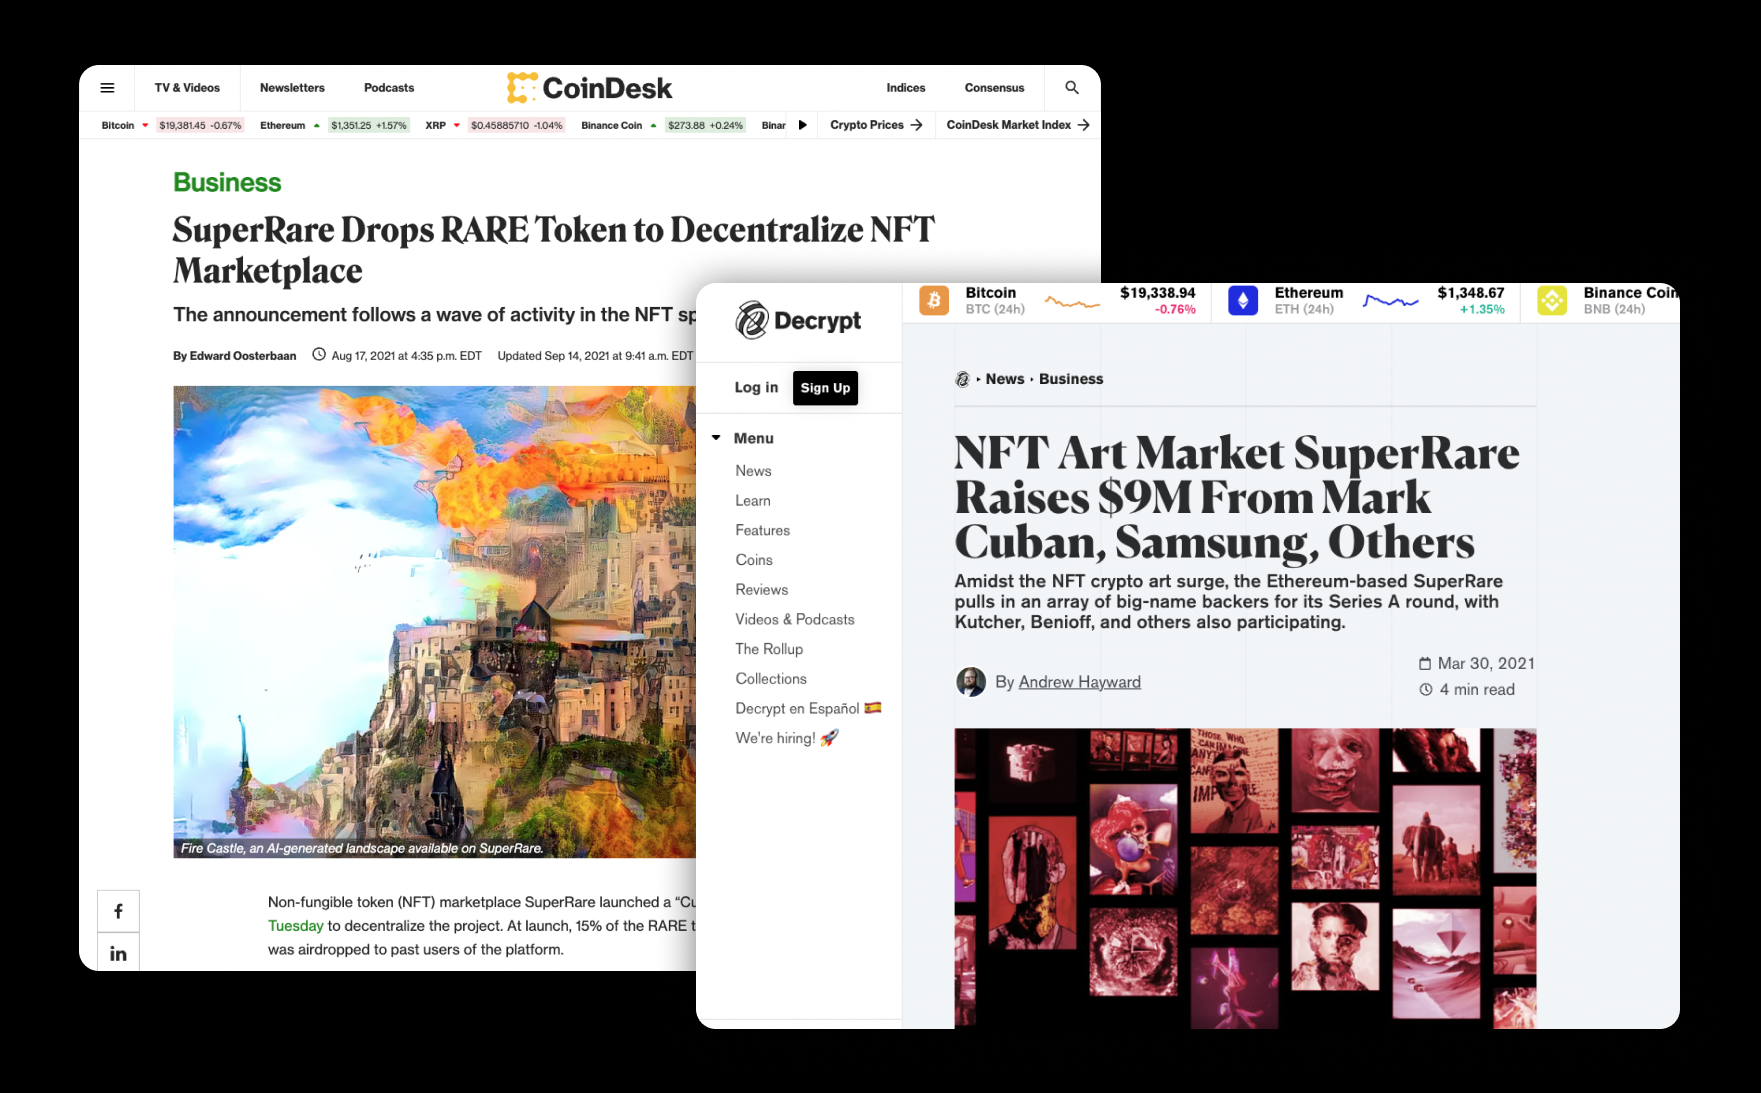Select Videos & Podcasts in Decrypt menu
The image size is (1761, 1093).
[x=795, y=619]
